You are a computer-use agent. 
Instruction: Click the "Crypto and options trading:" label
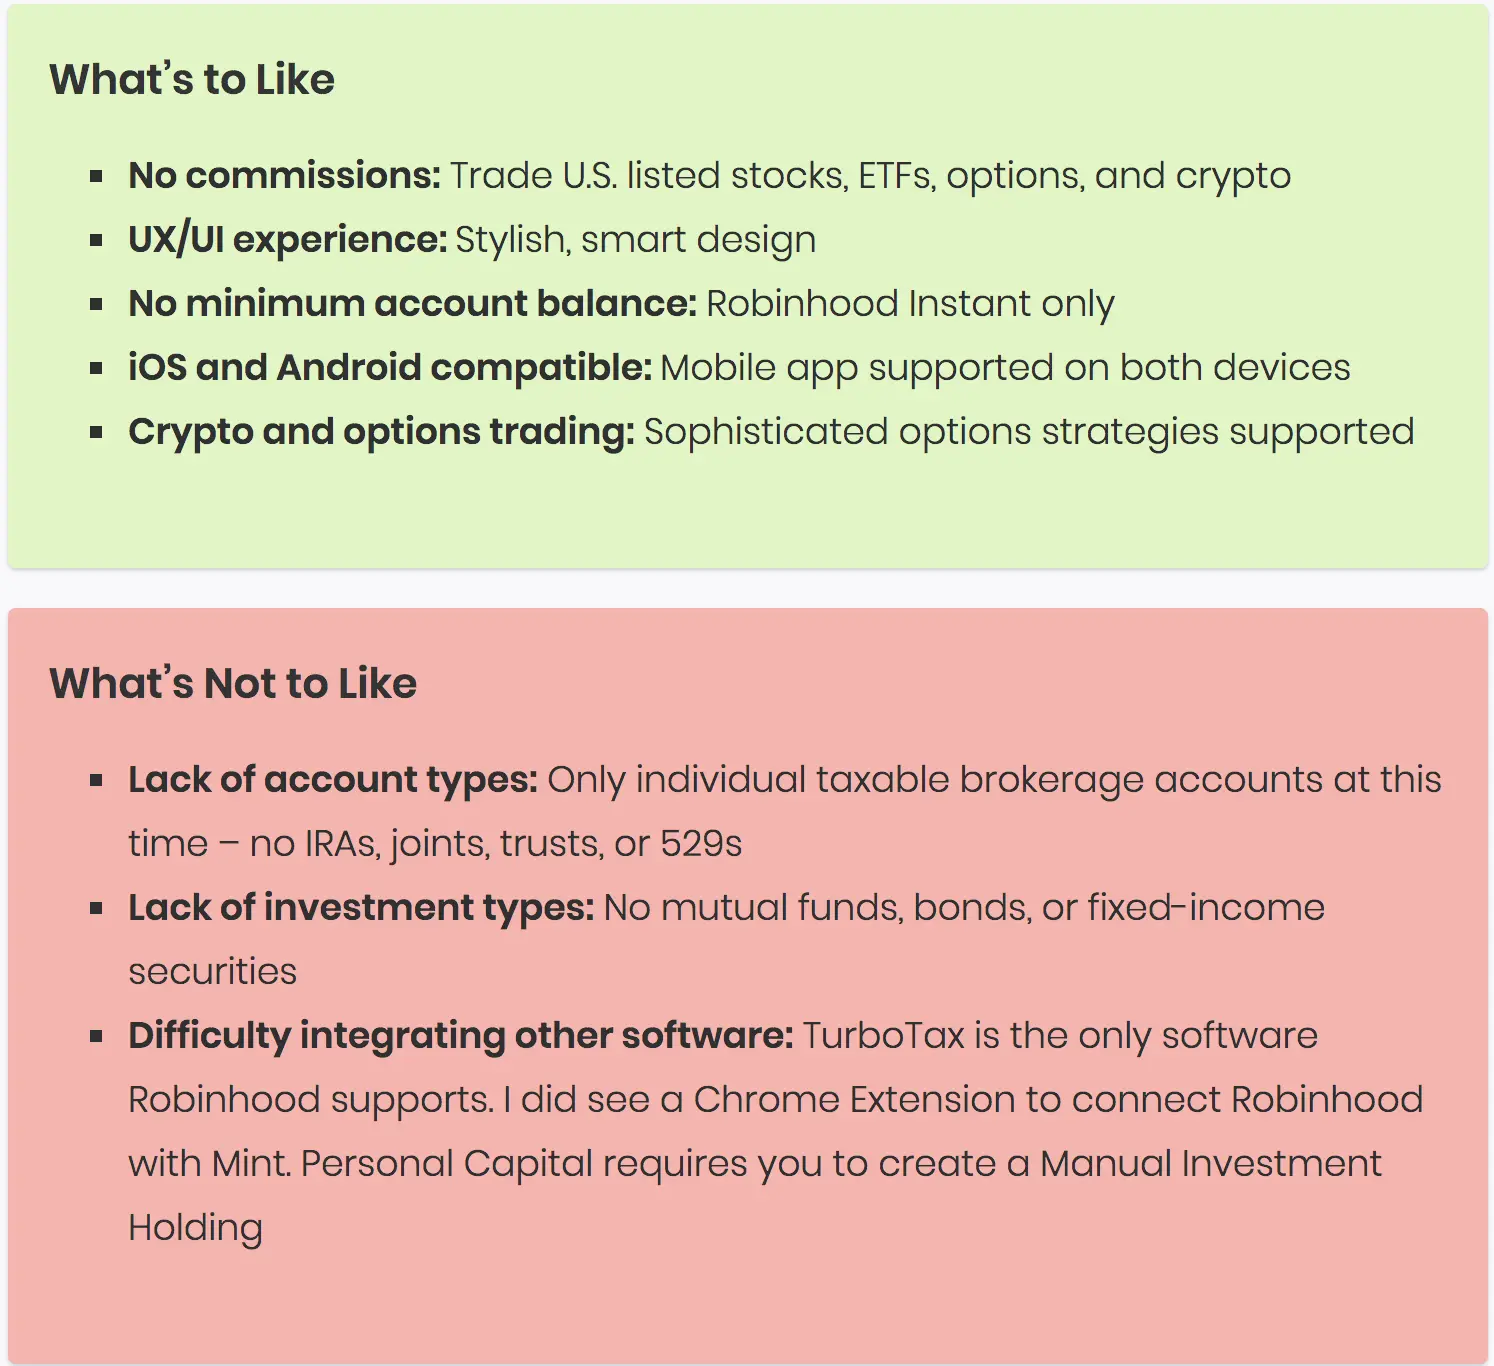382,432
